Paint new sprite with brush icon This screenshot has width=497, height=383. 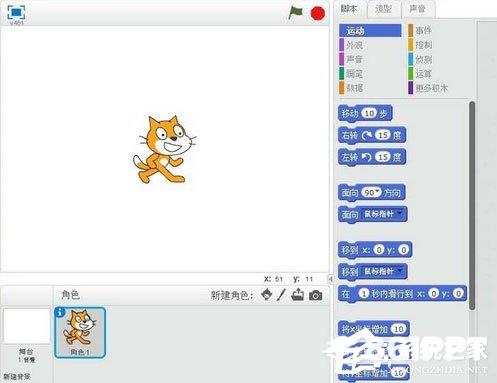281,295
